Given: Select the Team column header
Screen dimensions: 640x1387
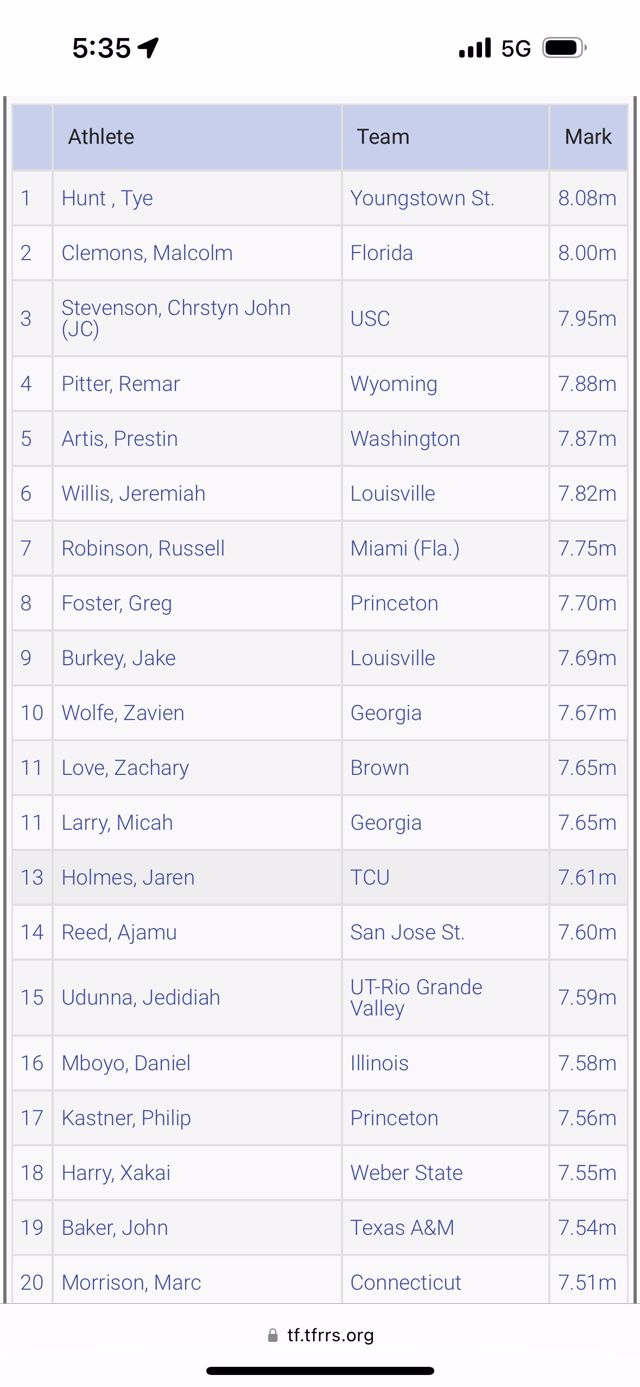Looking at the screenshot, I should [383, 137].
